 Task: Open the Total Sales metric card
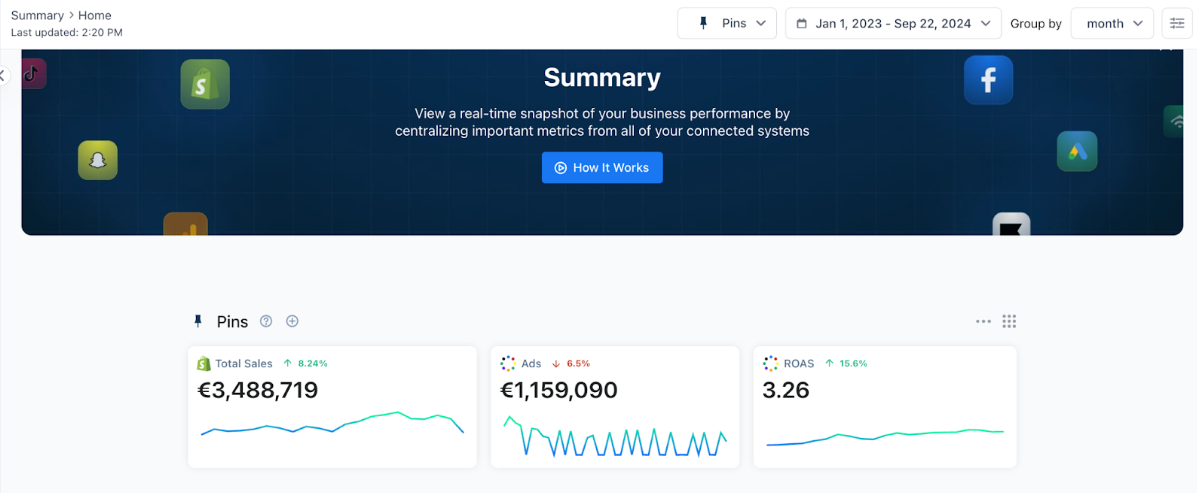[332, 390]
